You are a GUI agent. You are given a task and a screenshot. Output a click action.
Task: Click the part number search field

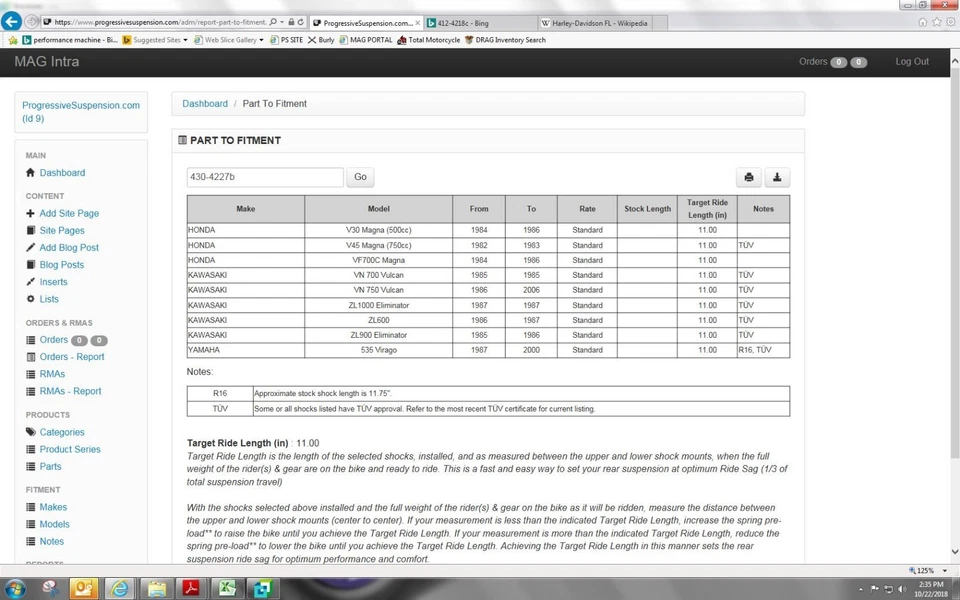[264, 177]
